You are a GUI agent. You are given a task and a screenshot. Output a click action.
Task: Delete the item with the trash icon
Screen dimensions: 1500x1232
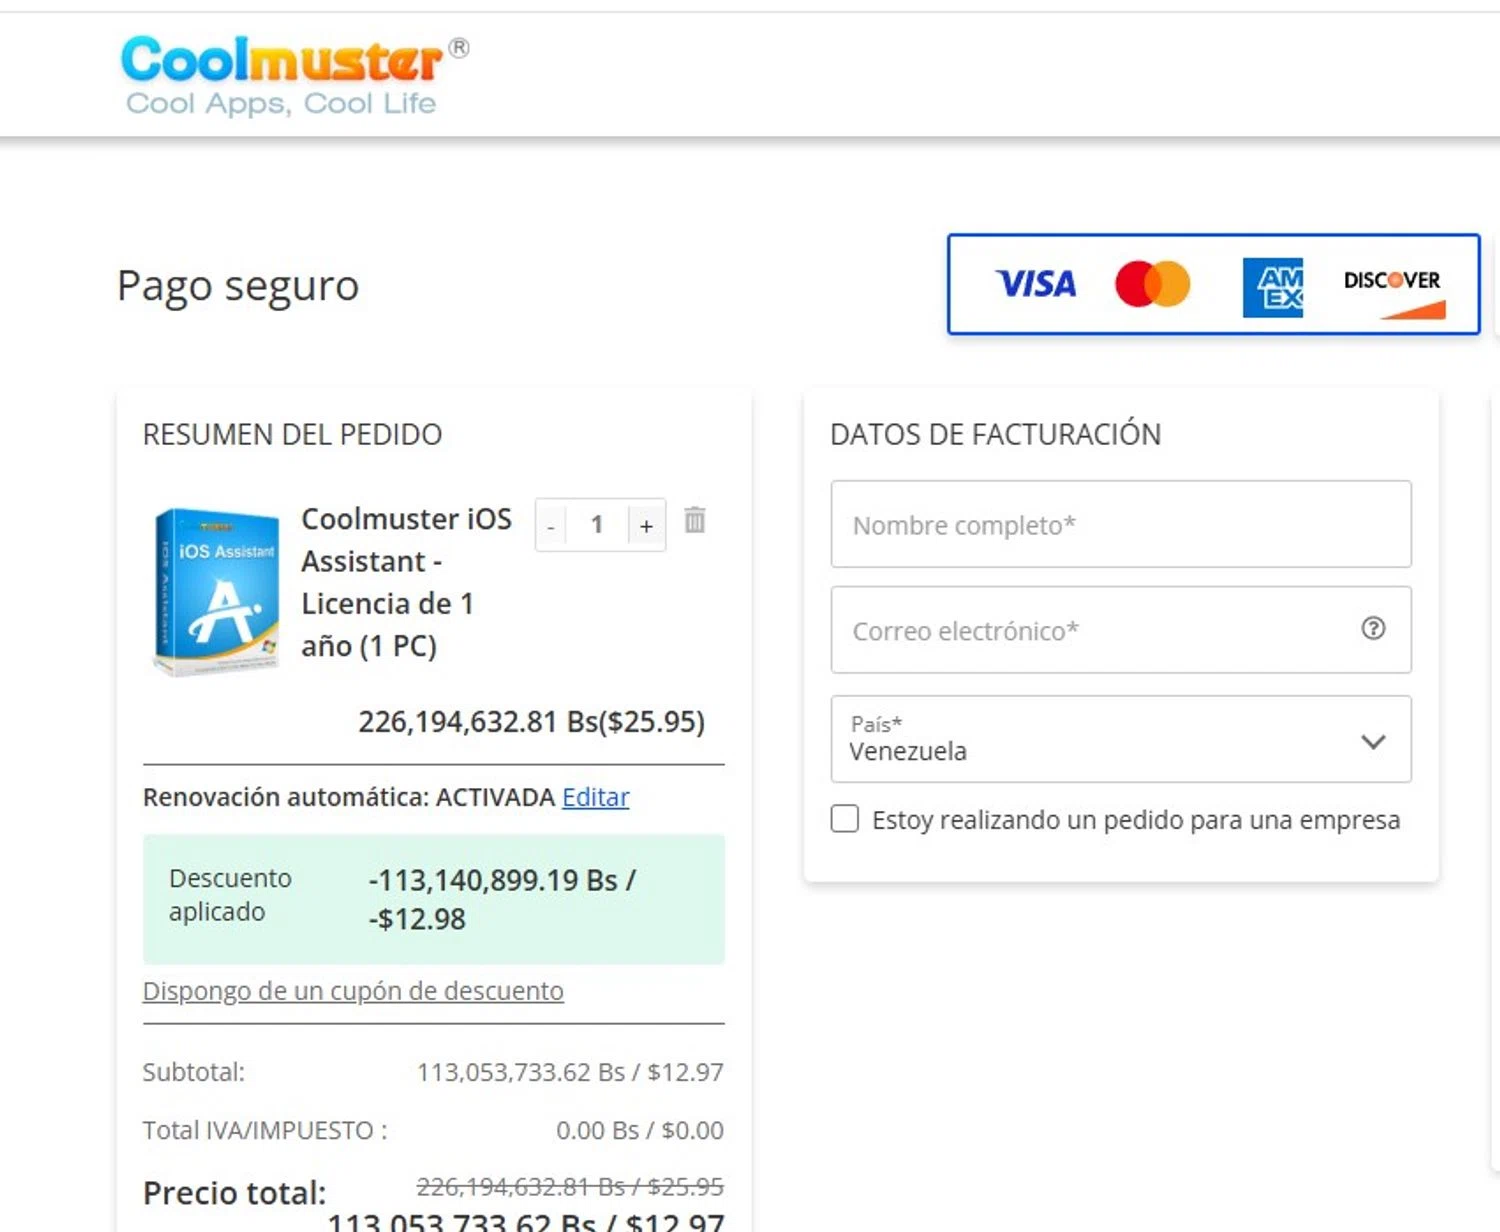coord(695,520)
